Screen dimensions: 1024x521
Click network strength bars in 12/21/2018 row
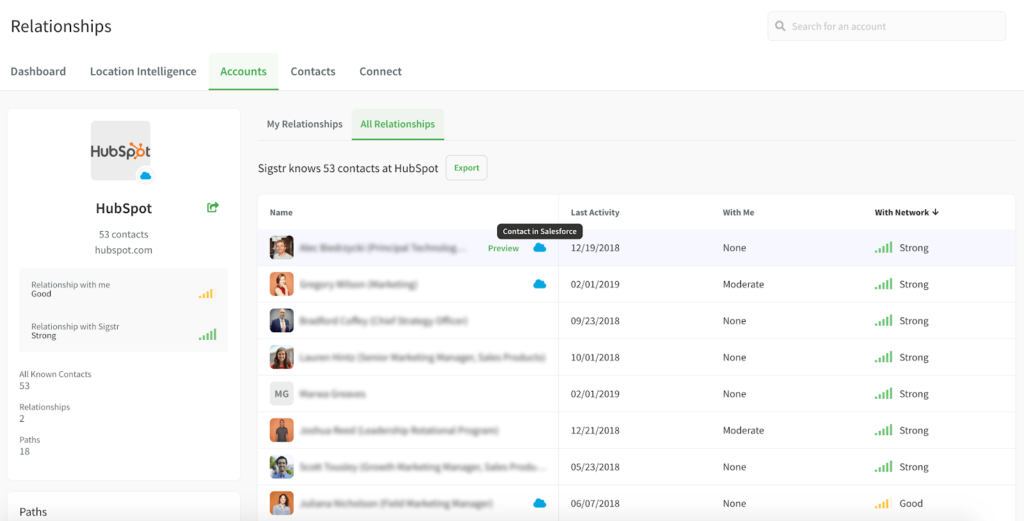[884, 430]
